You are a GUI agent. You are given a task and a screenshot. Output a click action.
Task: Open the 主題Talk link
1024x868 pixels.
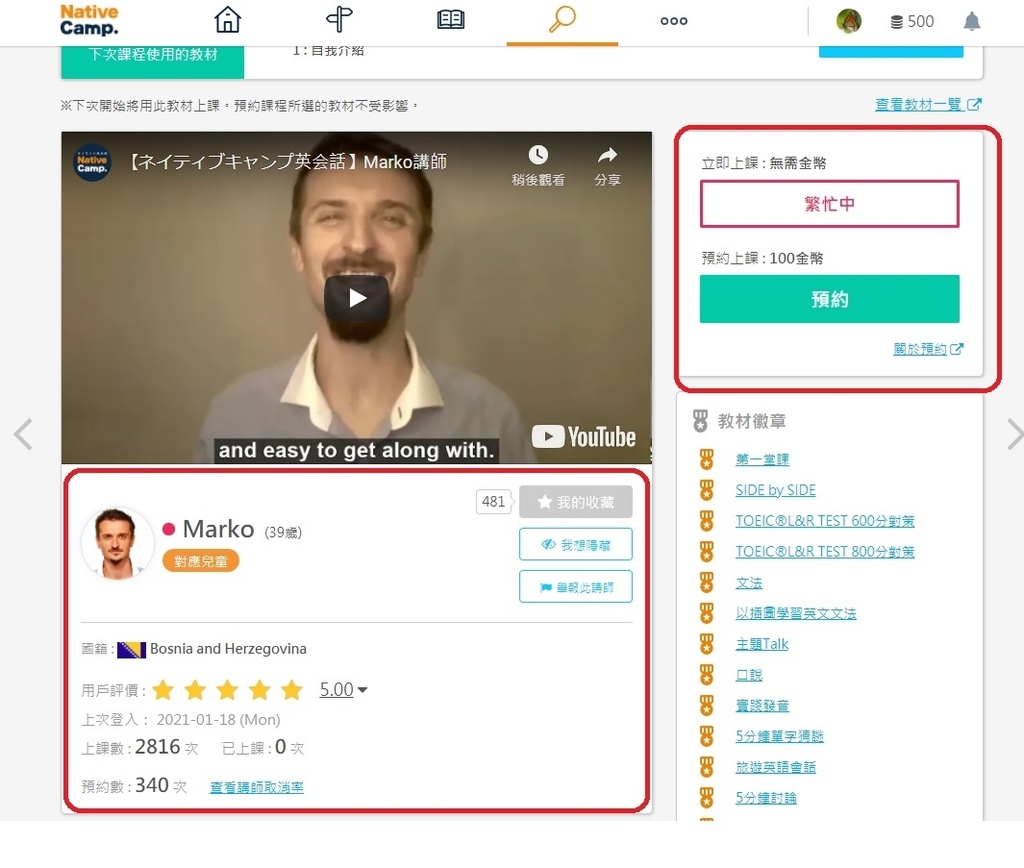point(761,644)
